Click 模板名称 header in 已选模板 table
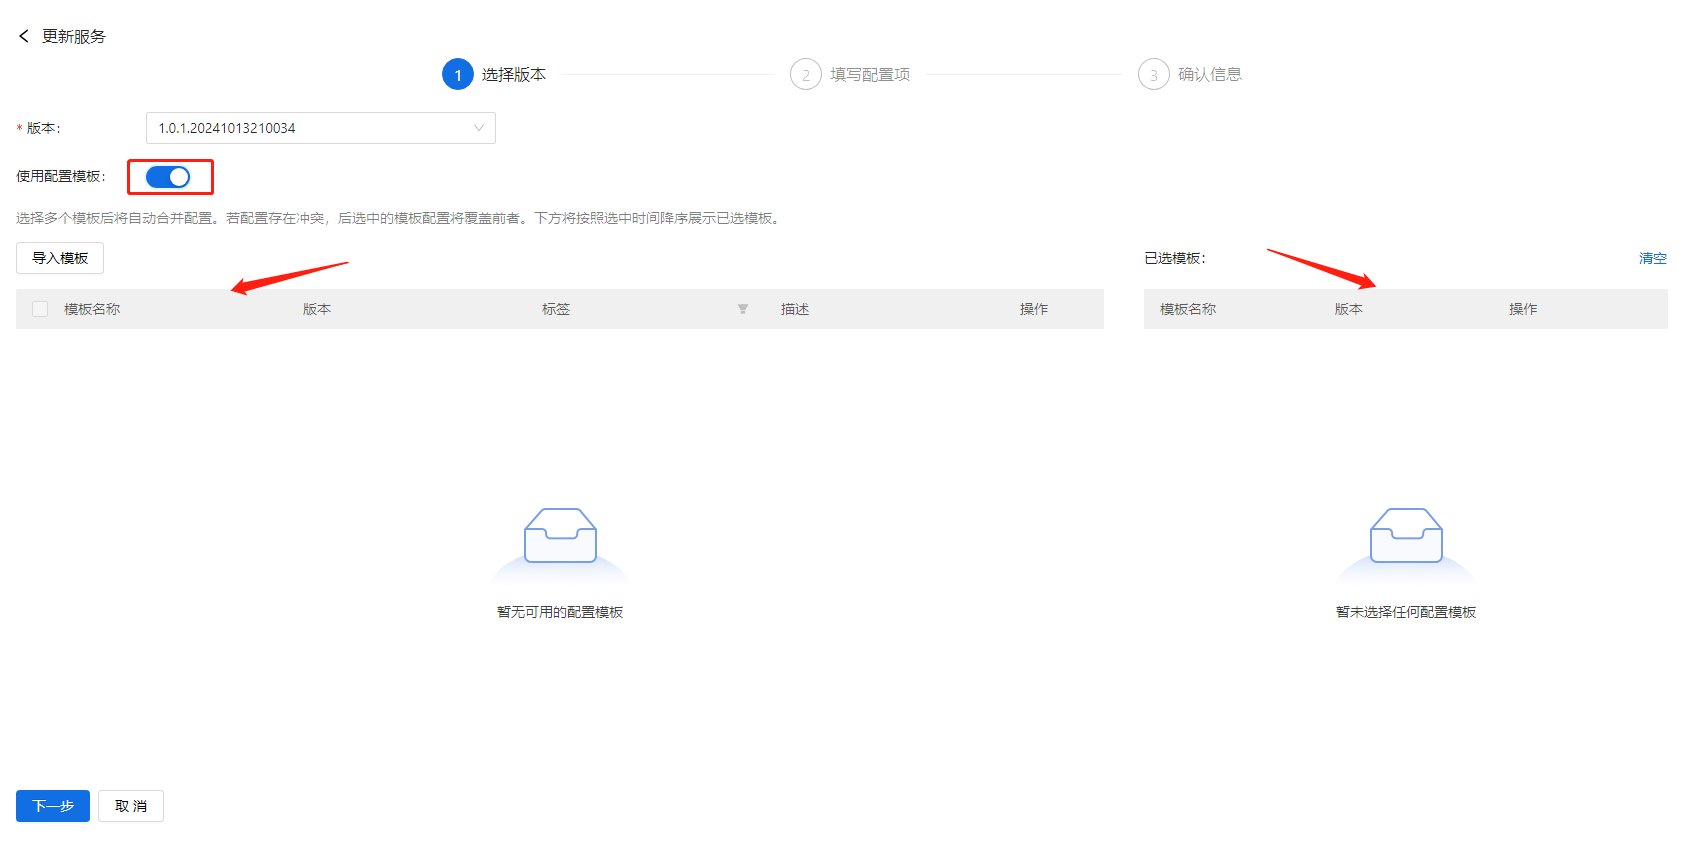 click(x=1188, y=309)
